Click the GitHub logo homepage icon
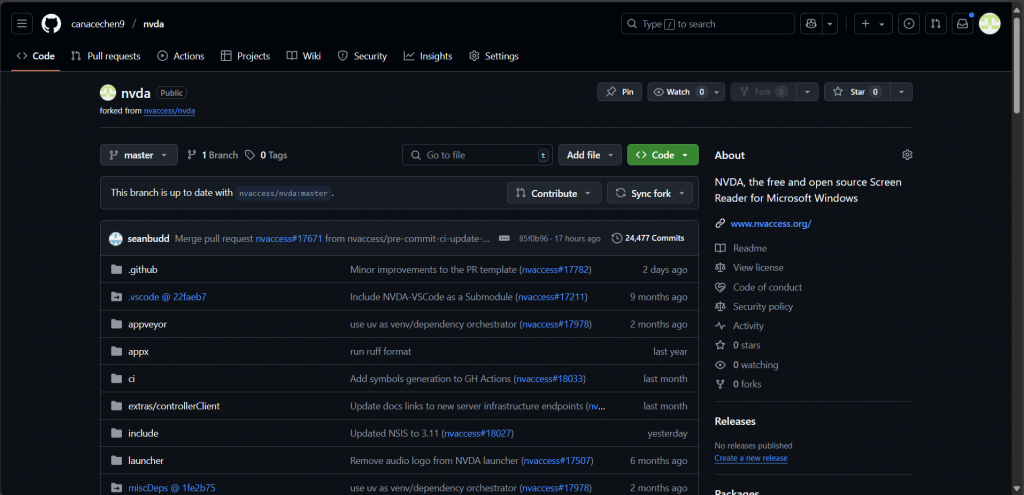The image size is (1024, 495). pyautogui.click(x=51, y=24)
